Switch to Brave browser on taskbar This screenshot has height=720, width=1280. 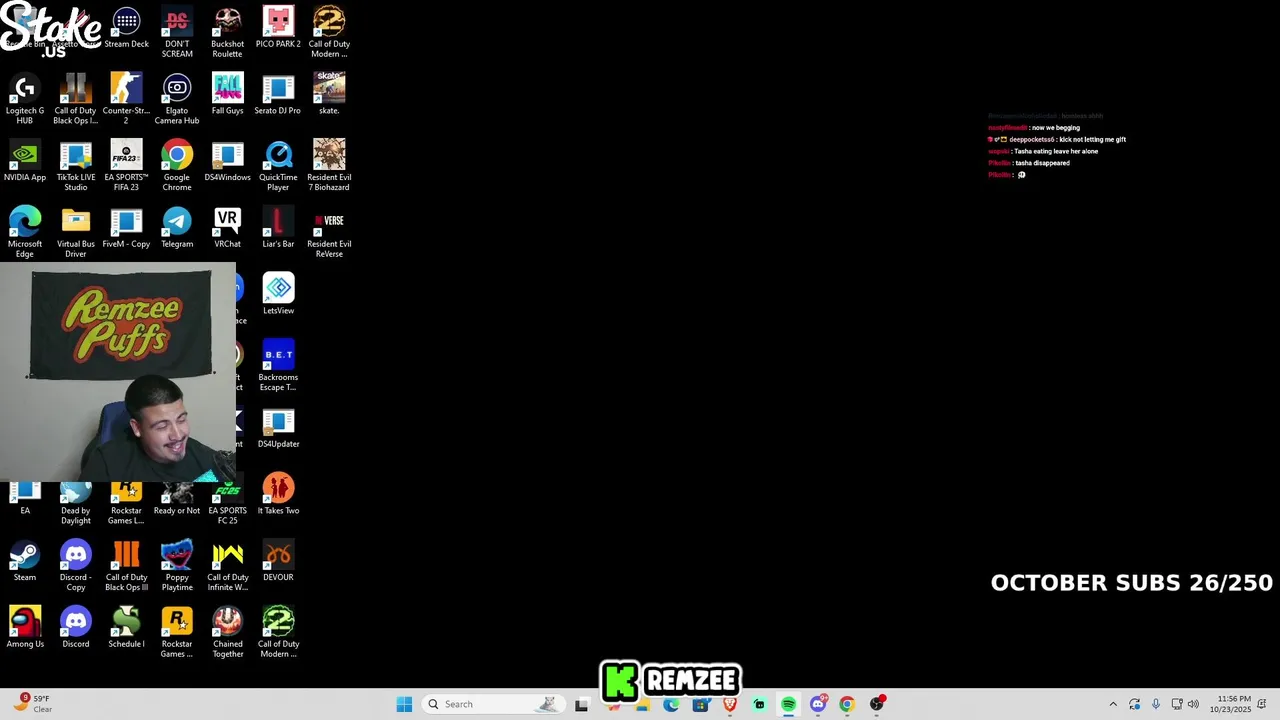730,704
